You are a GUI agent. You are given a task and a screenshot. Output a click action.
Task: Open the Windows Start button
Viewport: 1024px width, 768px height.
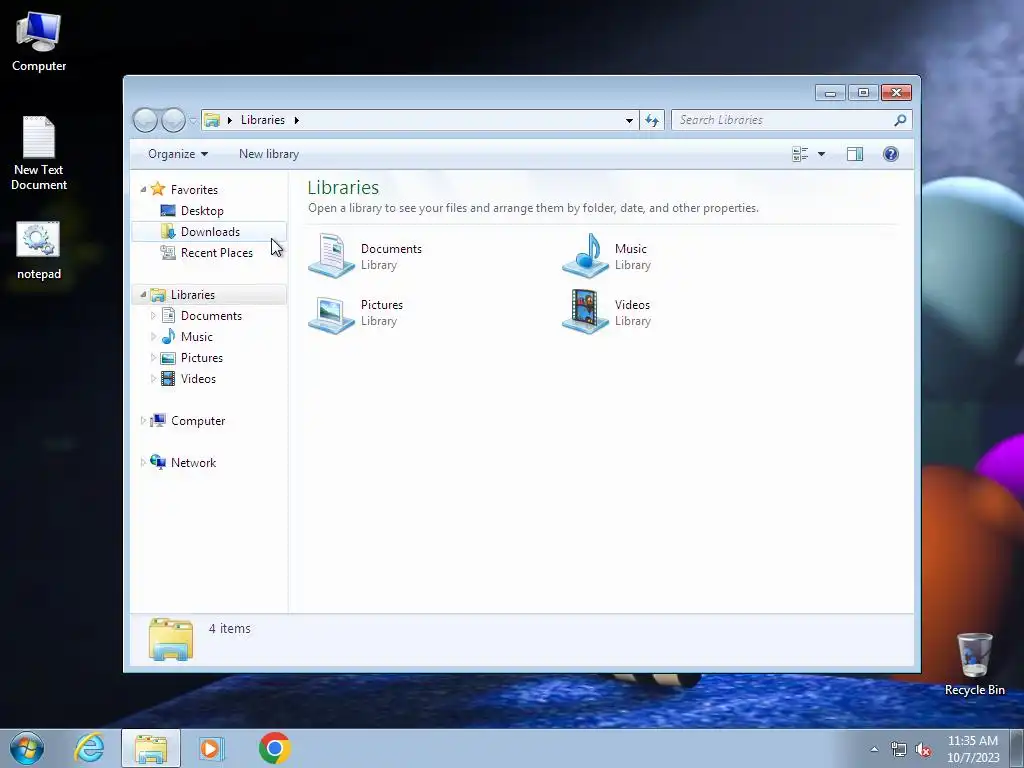(x=27, y=748)
